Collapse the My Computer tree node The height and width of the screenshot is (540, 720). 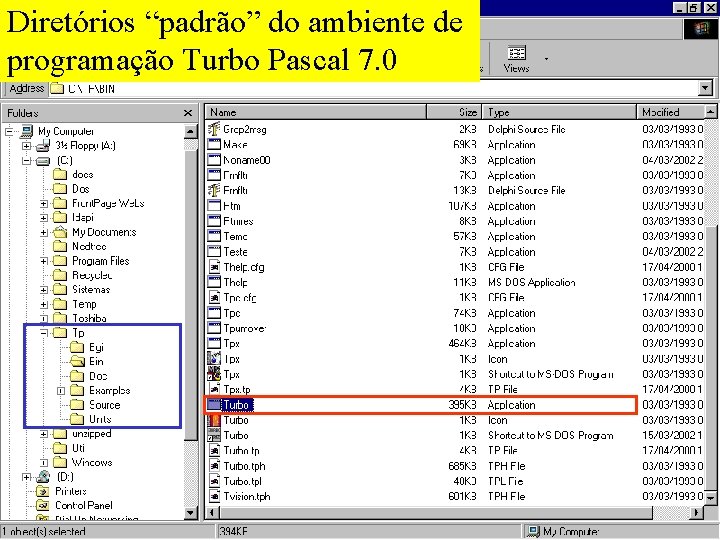point(9,132)
